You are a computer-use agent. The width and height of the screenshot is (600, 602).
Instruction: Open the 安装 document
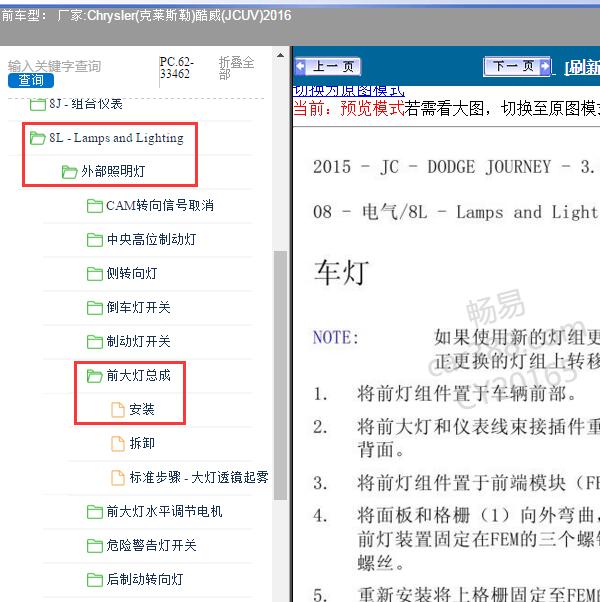pos(142,409)
